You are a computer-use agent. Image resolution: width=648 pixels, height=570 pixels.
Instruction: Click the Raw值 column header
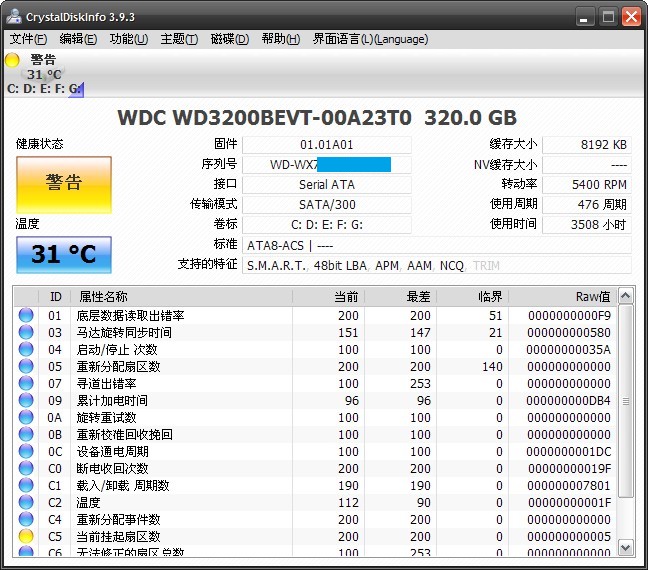(562, 297)
